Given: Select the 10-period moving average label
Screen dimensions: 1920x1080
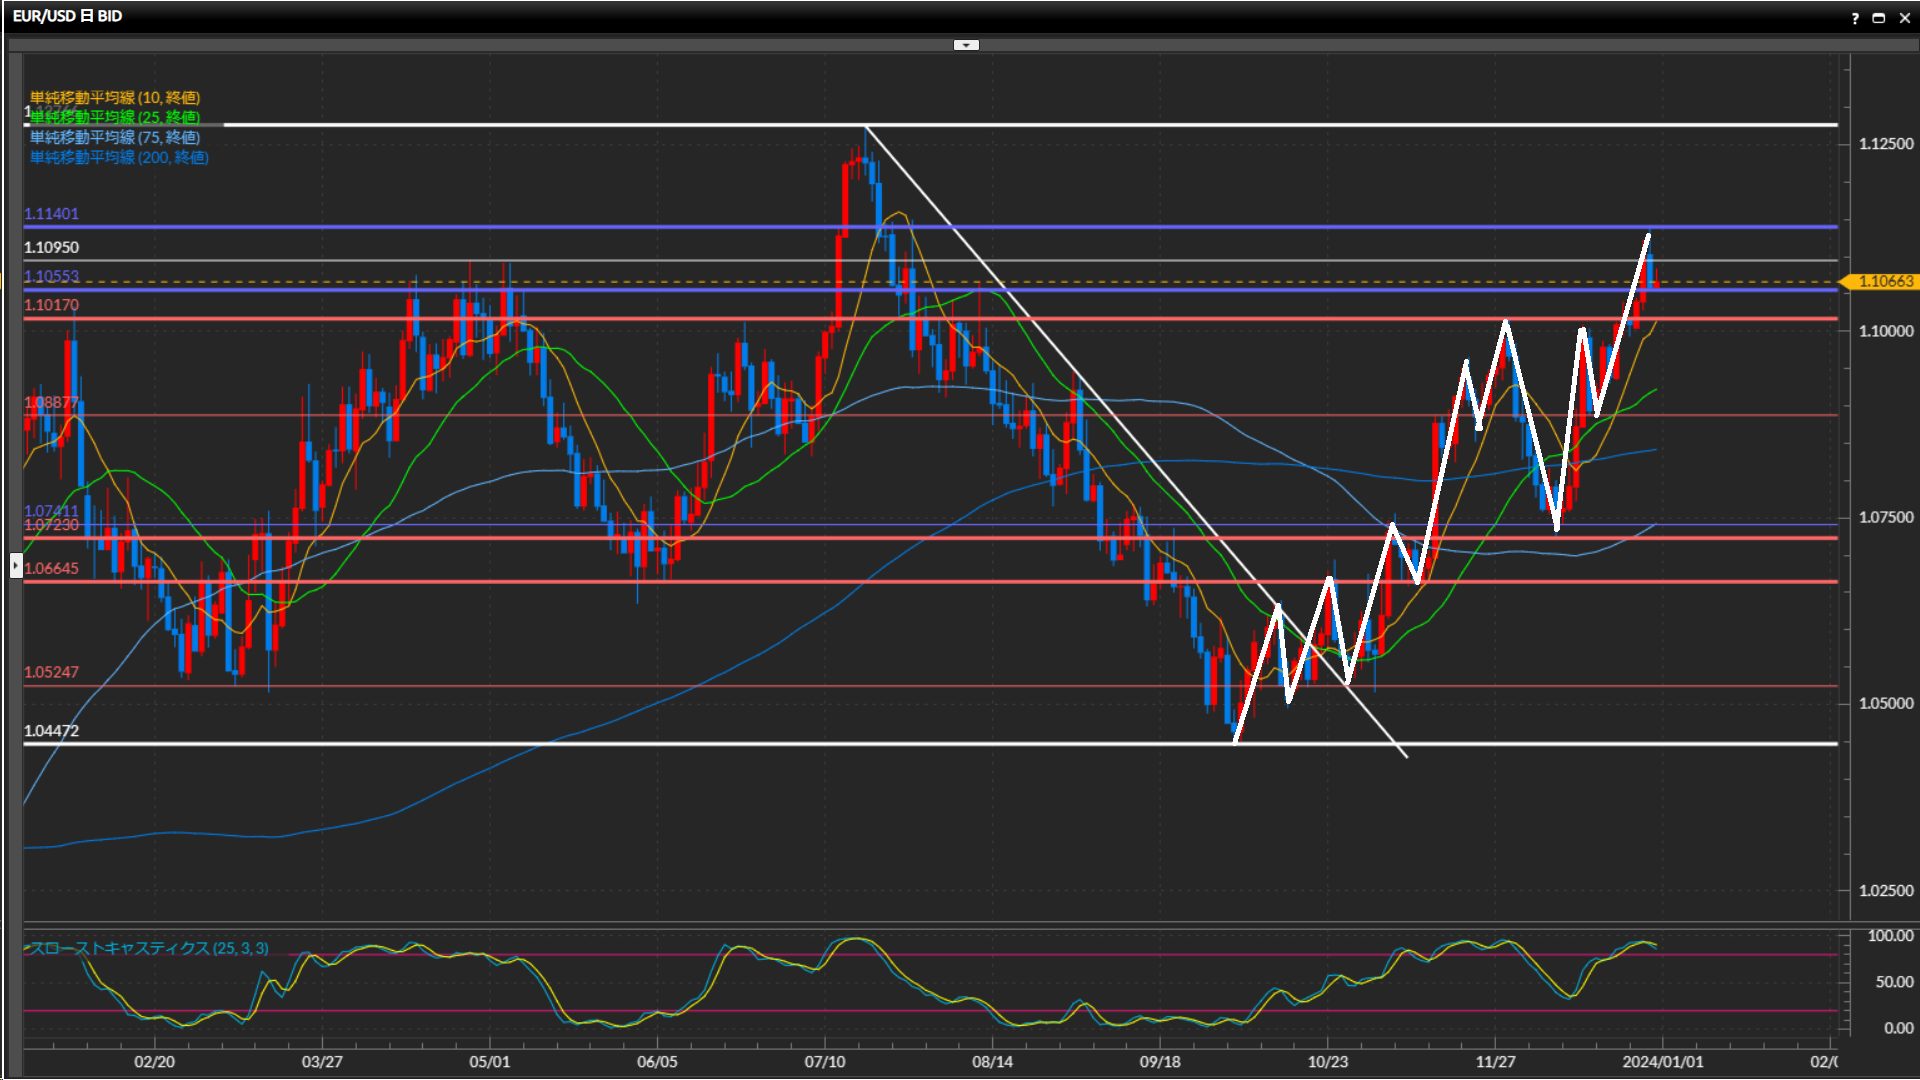Looking at the screenshot, I should (115, 97).
